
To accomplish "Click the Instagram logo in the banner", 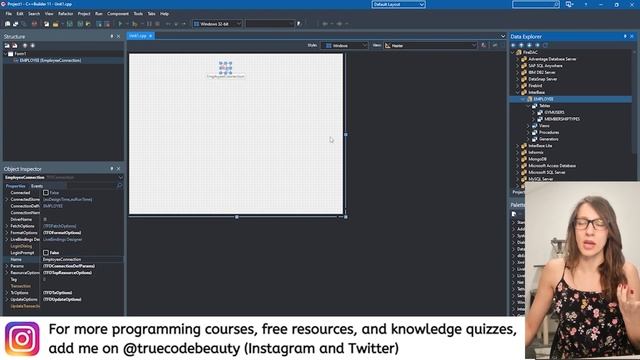I will point(22,339).
